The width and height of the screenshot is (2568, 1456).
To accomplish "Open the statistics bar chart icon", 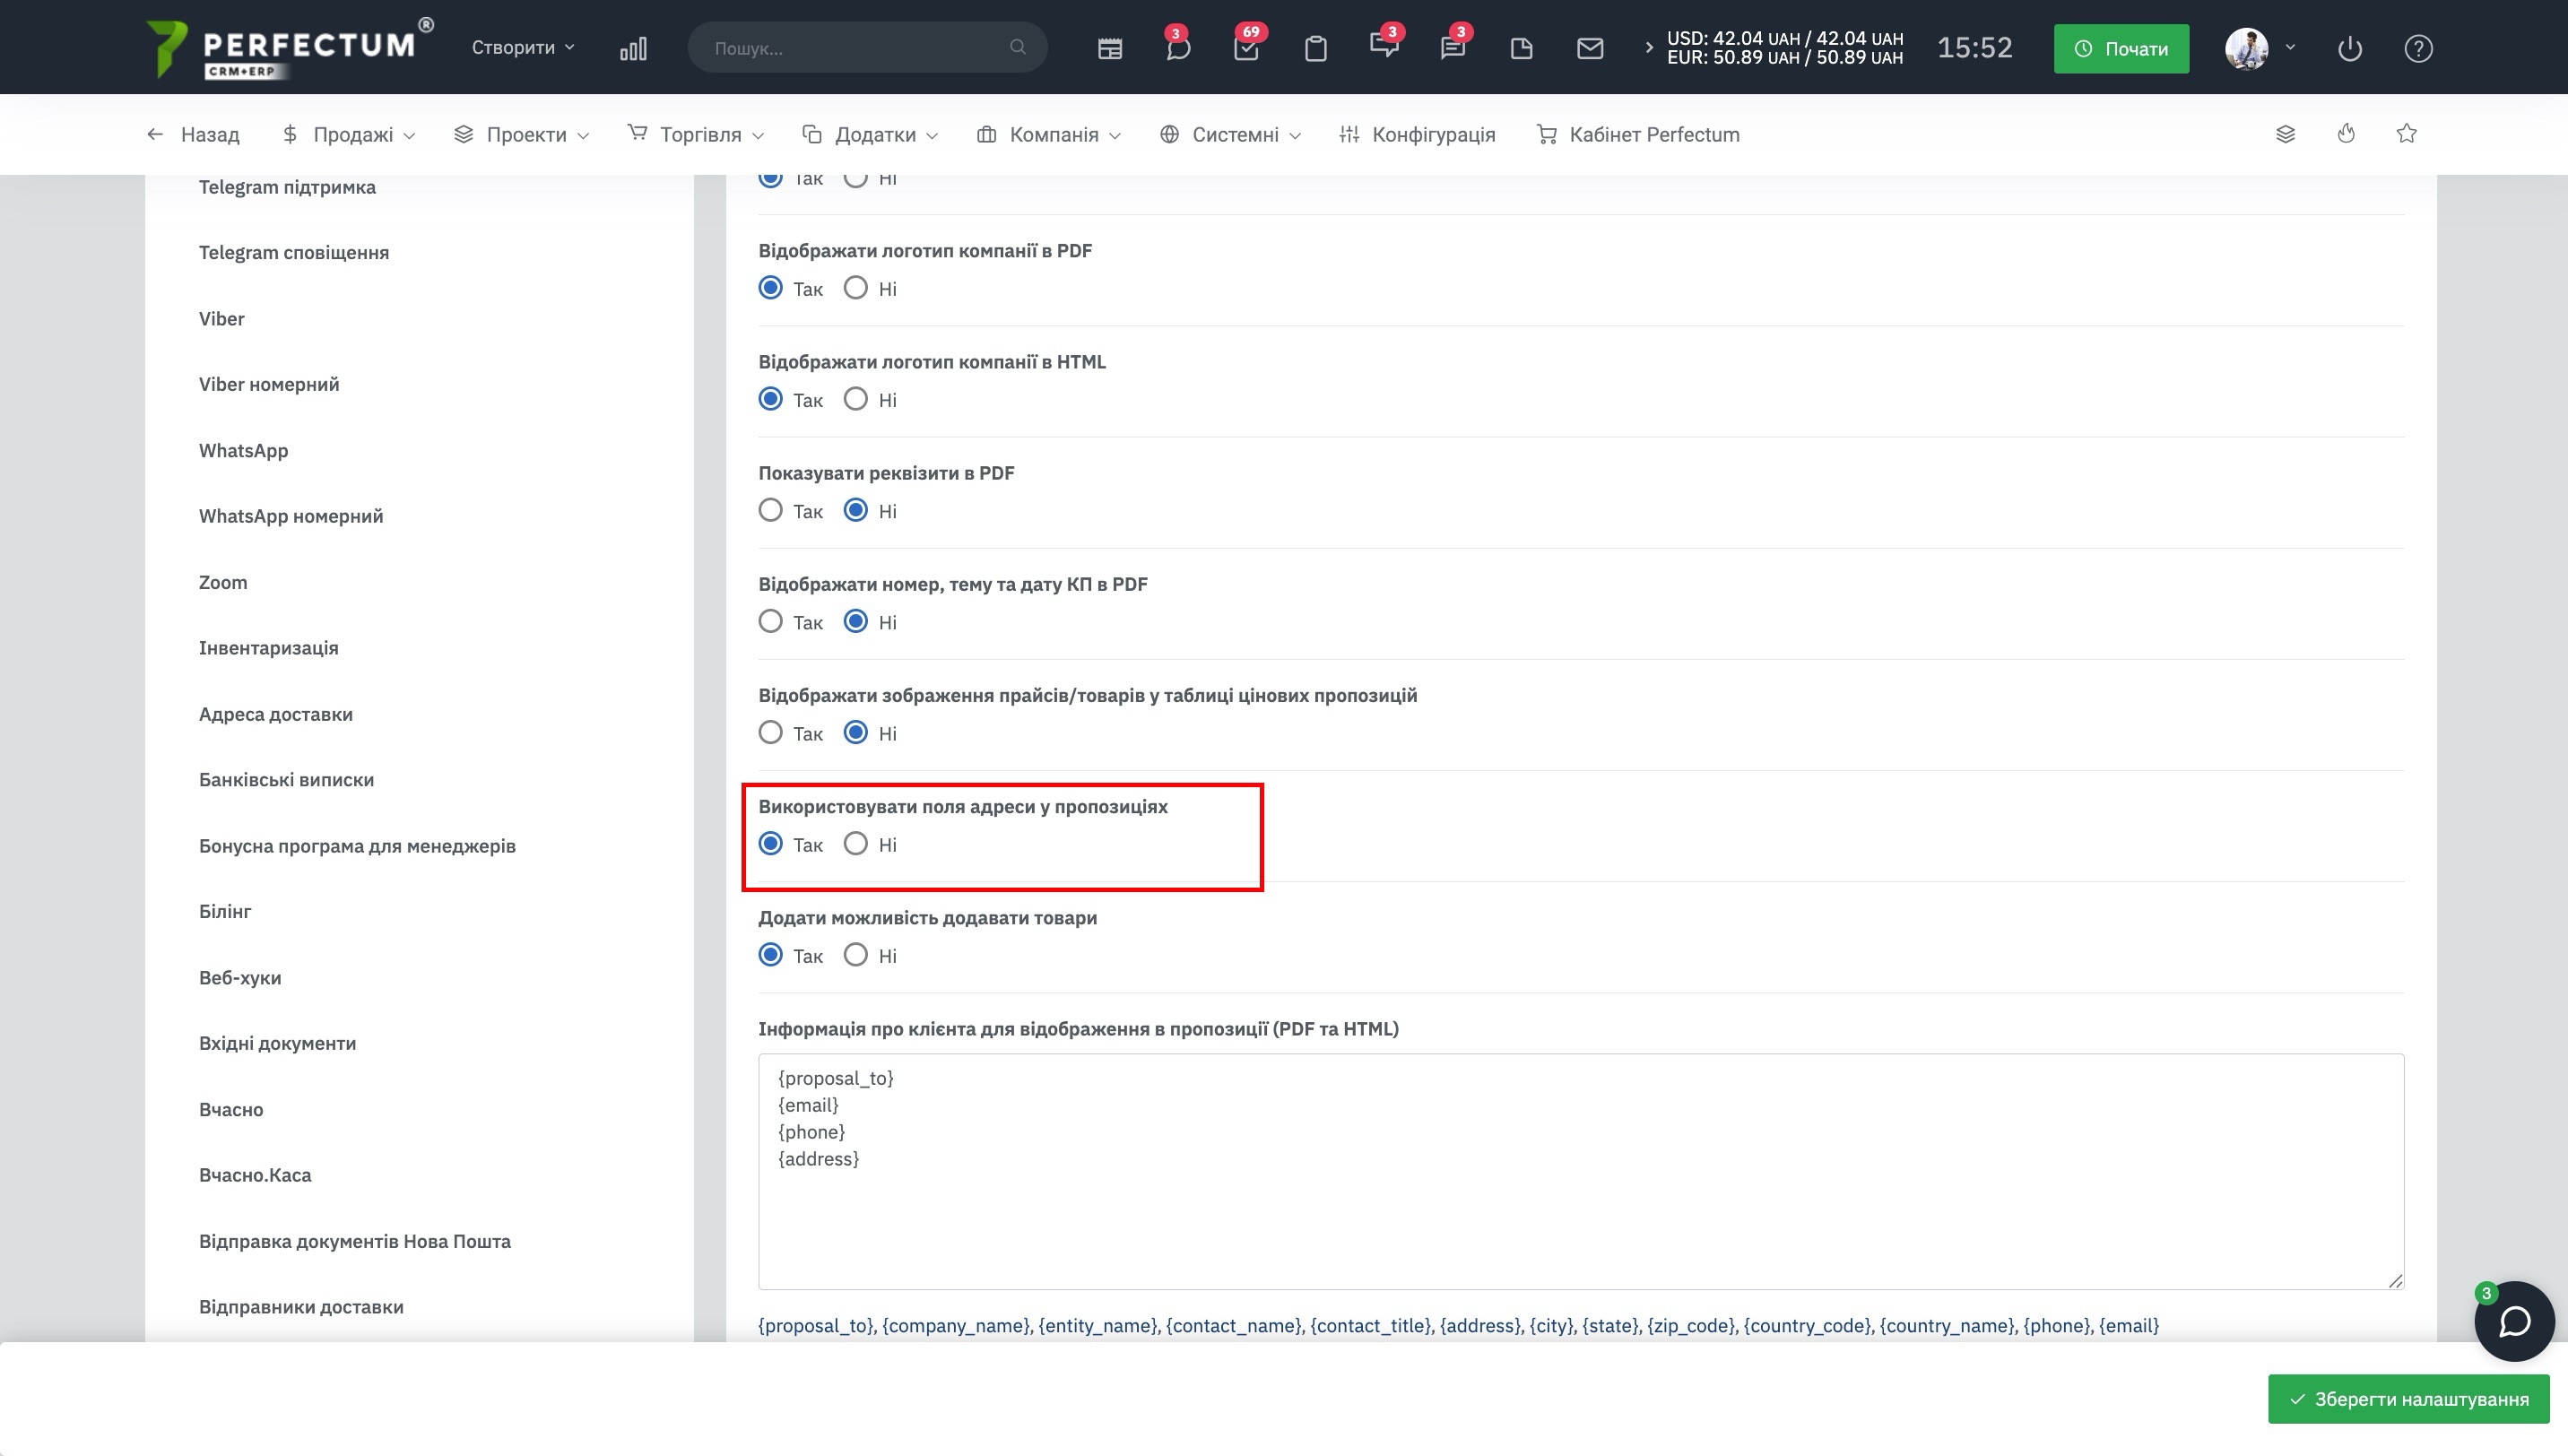I will pos(633,48).
